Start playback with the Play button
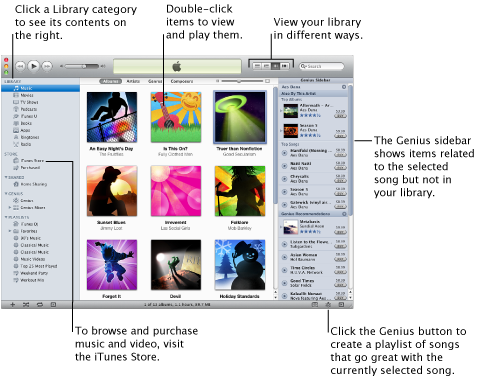This screenshot has width=480, height=378. pyautogui.click(x=34, y=66)
